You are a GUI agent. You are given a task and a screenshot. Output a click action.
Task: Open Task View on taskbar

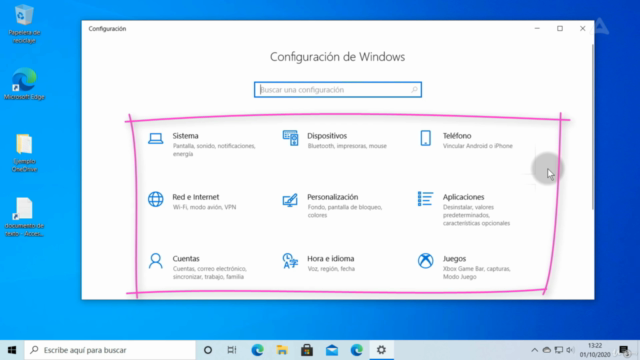click(x=232, y=350)
